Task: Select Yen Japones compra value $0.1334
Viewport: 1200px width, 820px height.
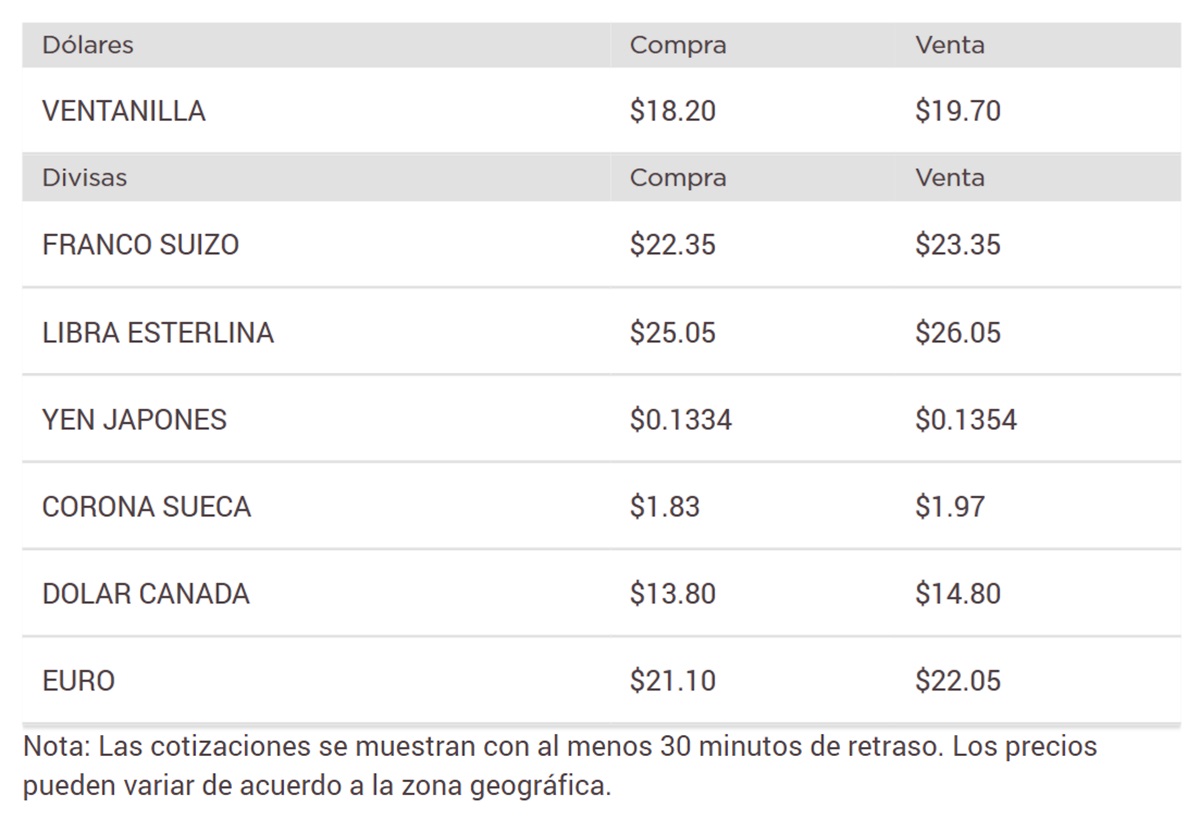Action: point(681,420)
